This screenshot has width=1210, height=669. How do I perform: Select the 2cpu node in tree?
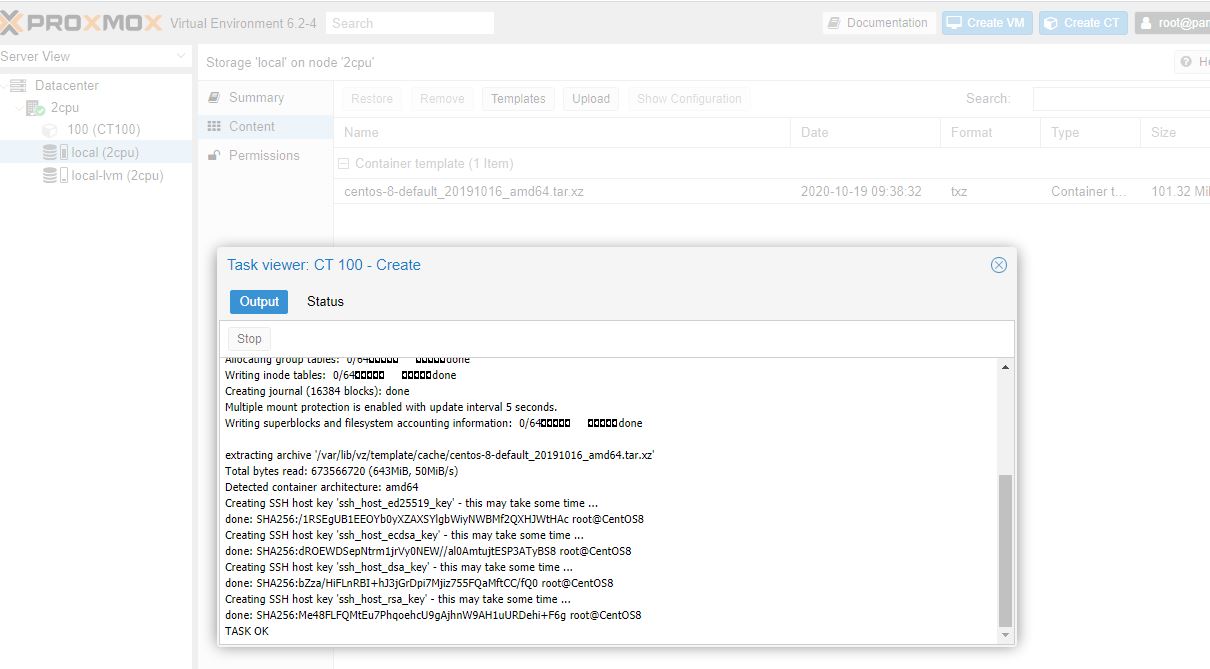point(64,108)
